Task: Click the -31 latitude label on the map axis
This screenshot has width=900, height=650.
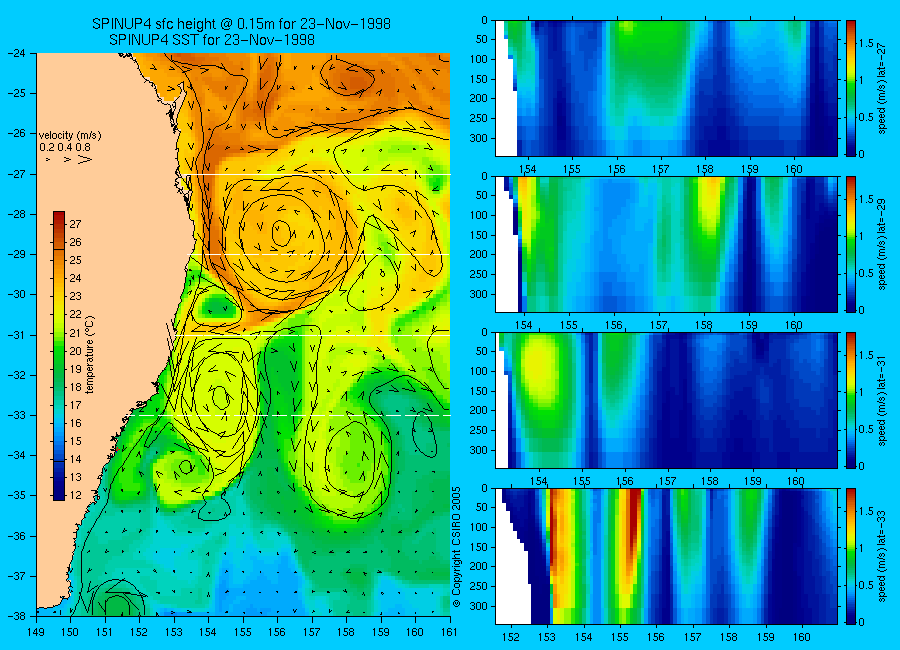Action: 16,335
